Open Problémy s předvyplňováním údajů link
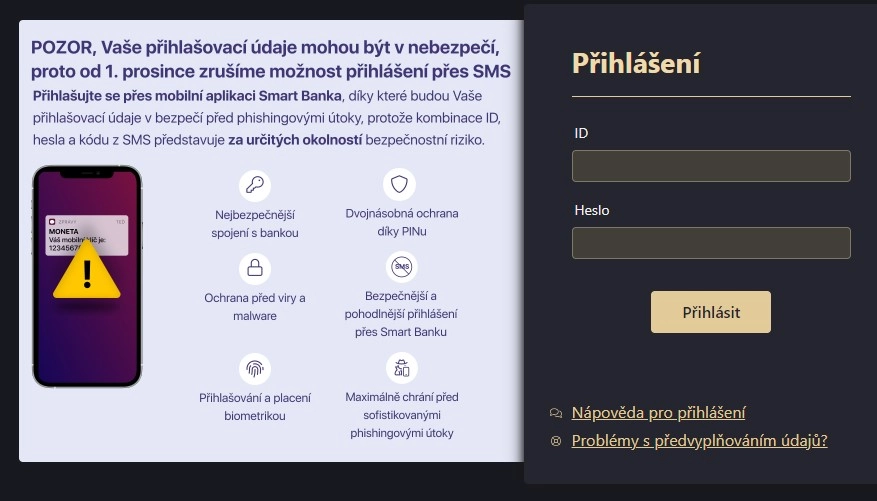 coord(699,440)
